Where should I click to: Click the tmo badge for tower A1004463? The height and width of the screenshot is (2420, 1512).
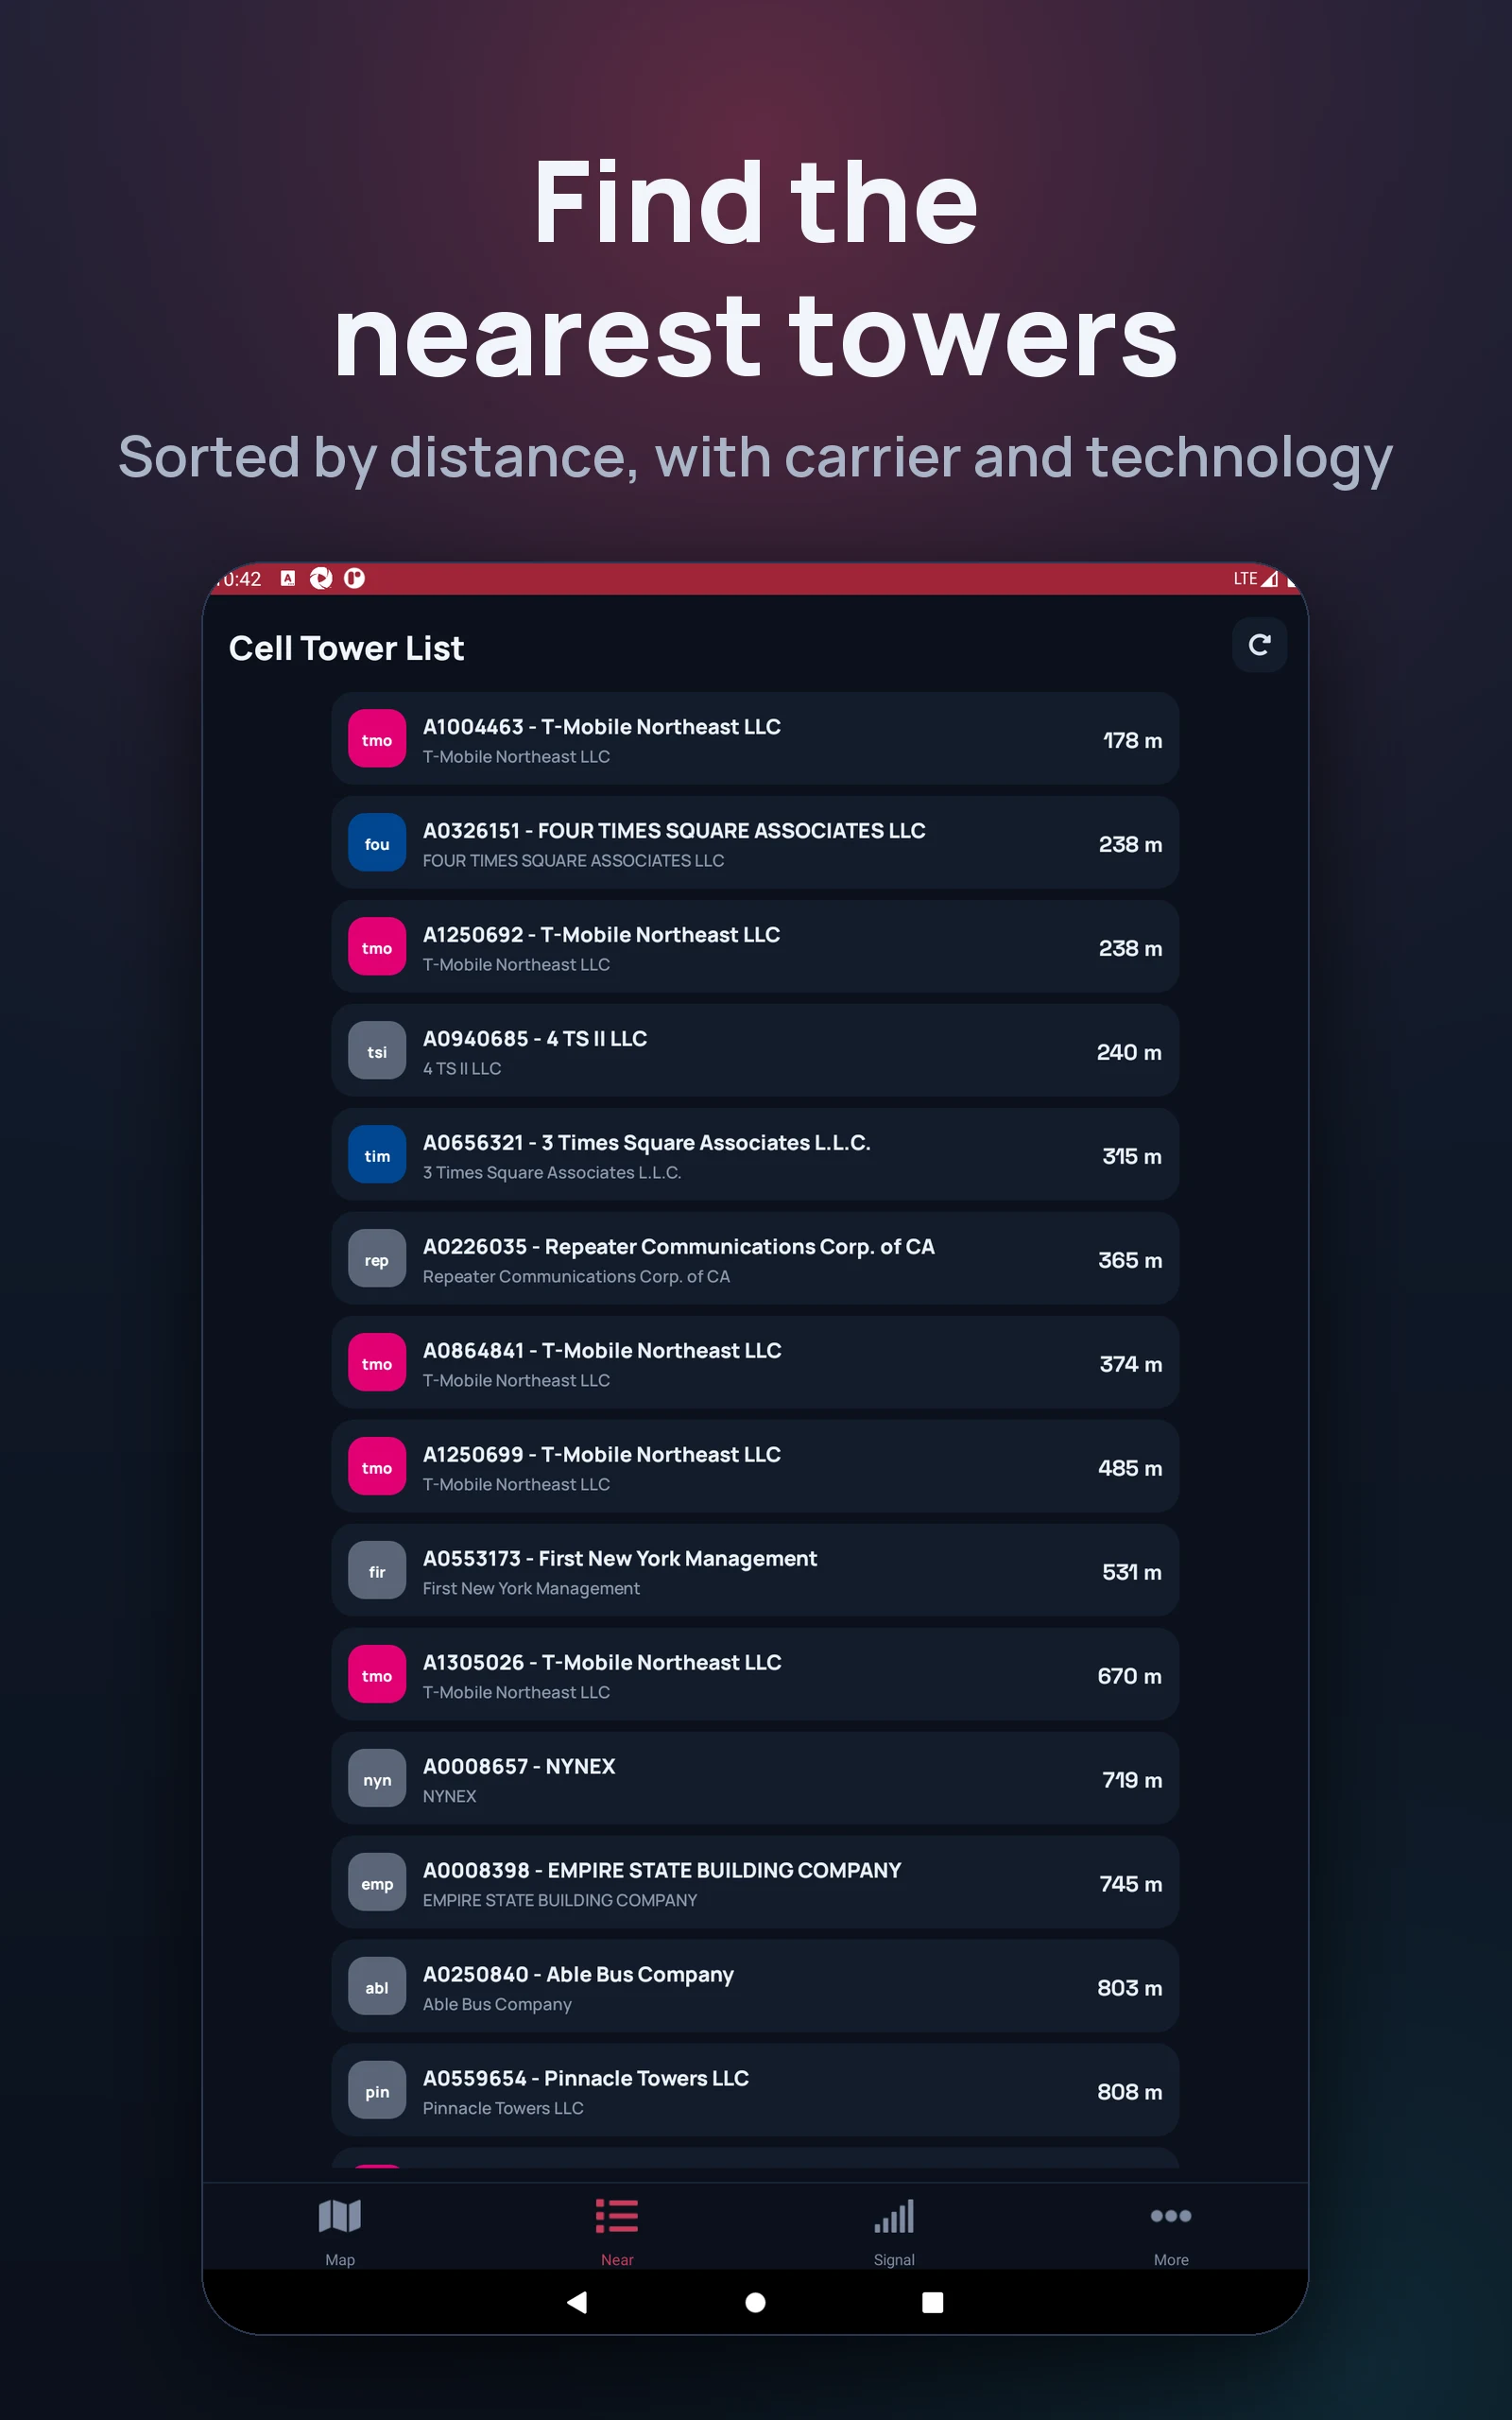coord(377,739)
